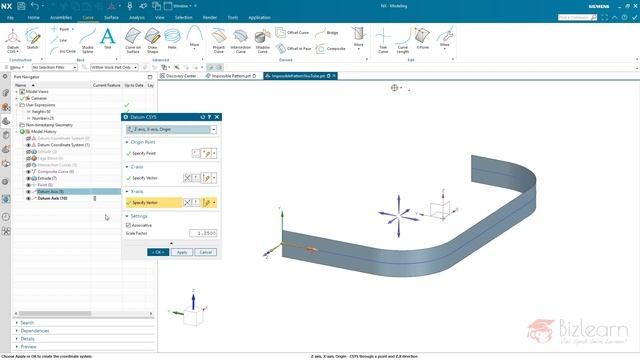Open the Curve on Surface tool
Viewport: 640px width, 360px height.
[133, 40]
